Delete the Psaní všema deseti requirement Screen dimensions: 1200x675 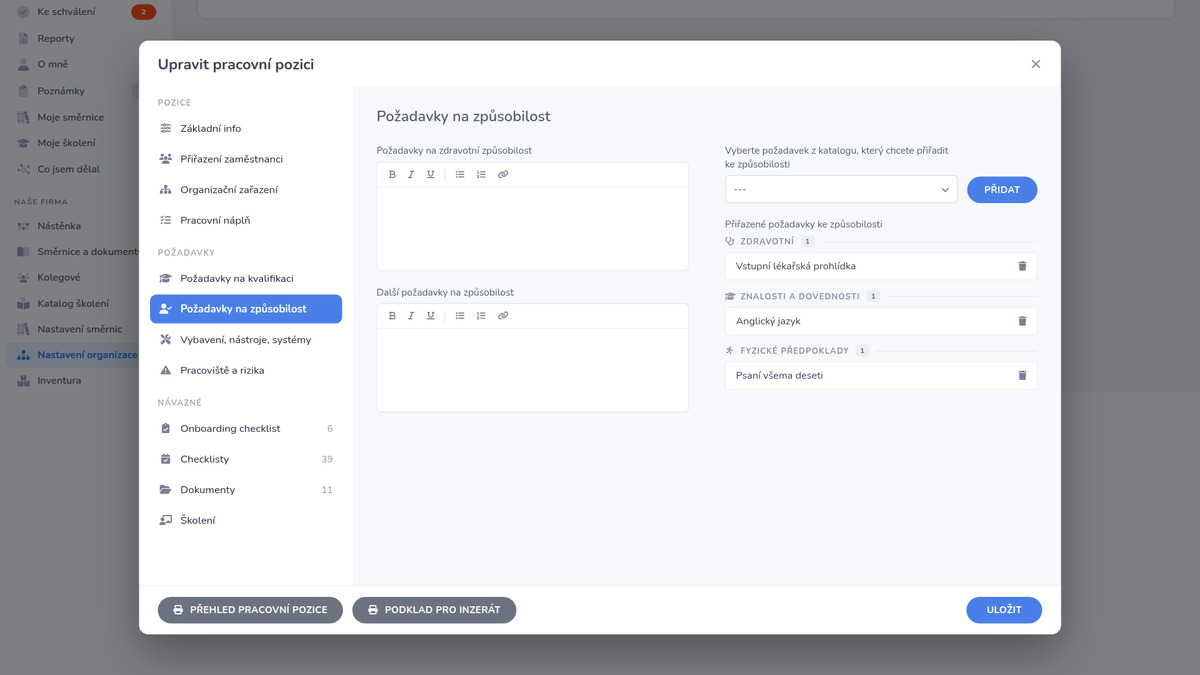[x=1022, y=375]
